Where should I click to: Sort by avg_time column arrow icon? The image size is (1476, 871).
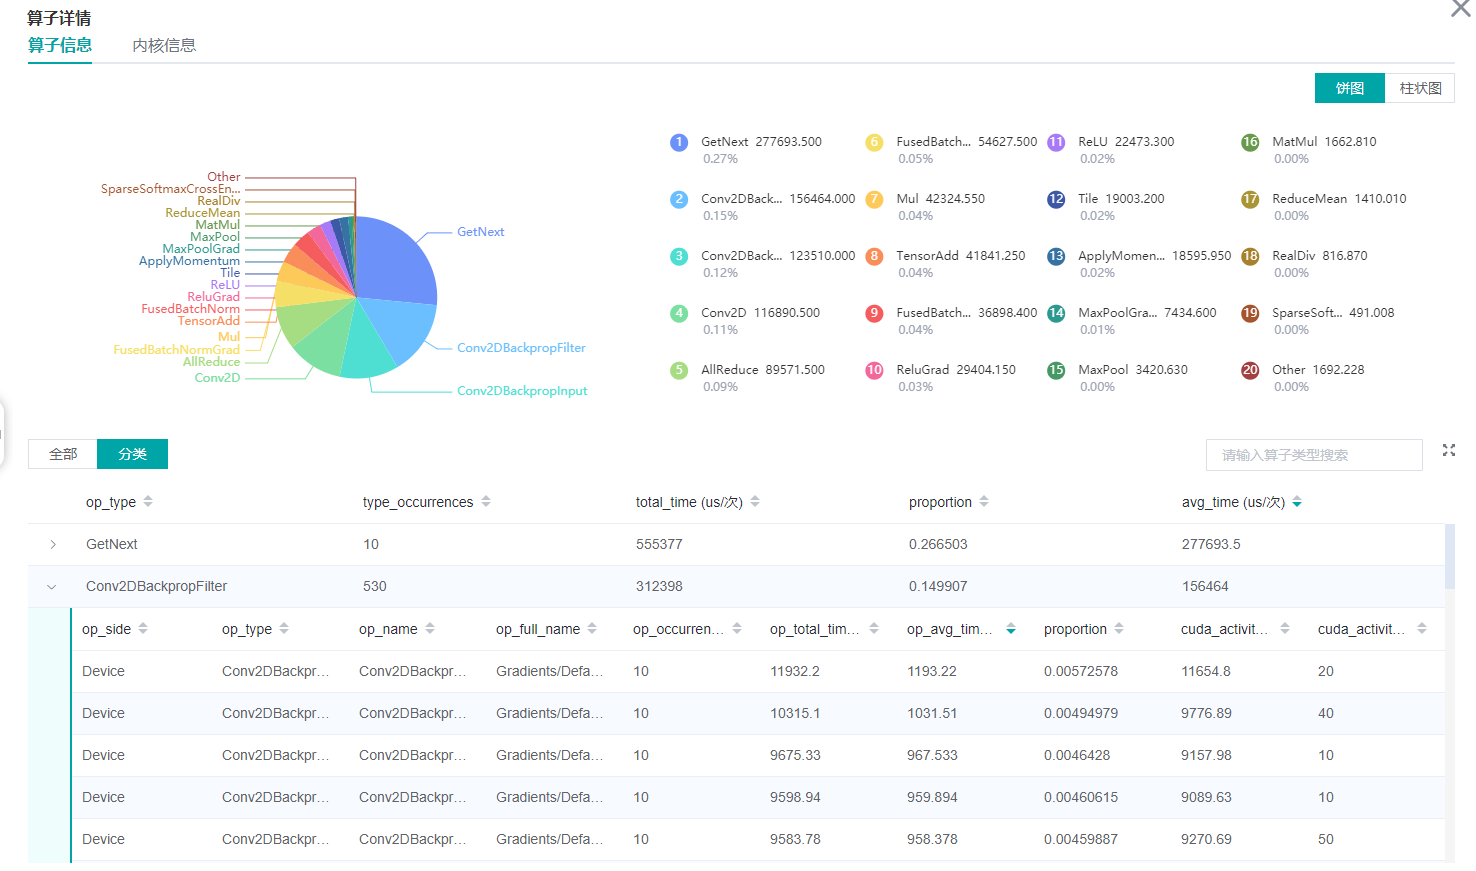[x=1297, y=502]
